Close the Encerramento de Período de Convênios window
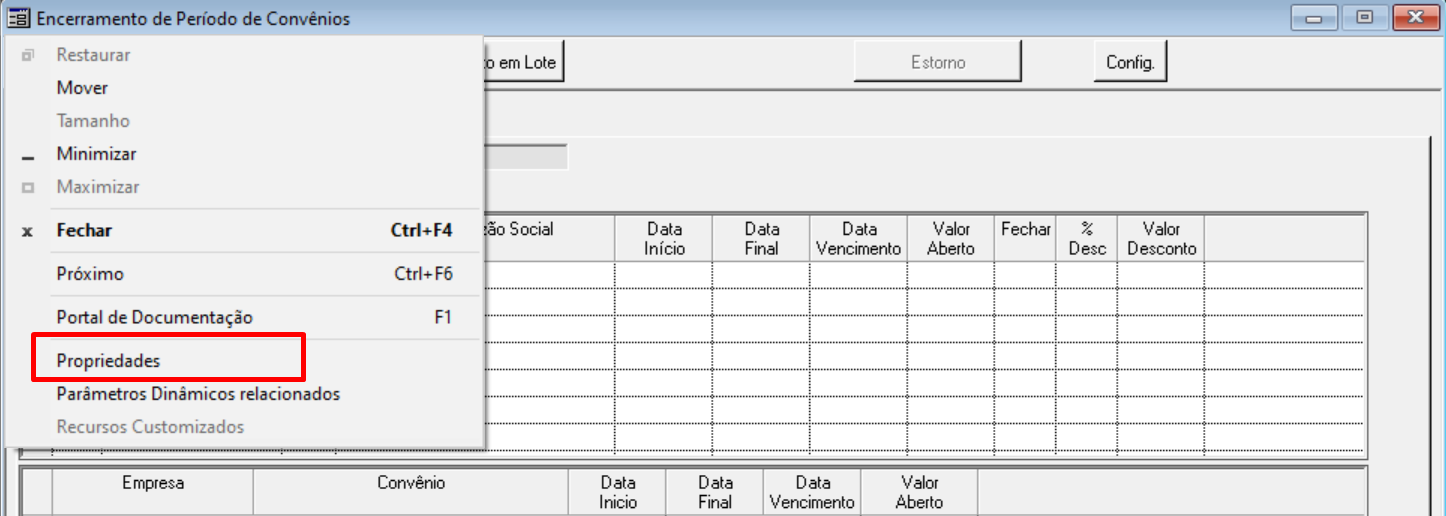The image size is (1446, 516). click(1415, 17)
